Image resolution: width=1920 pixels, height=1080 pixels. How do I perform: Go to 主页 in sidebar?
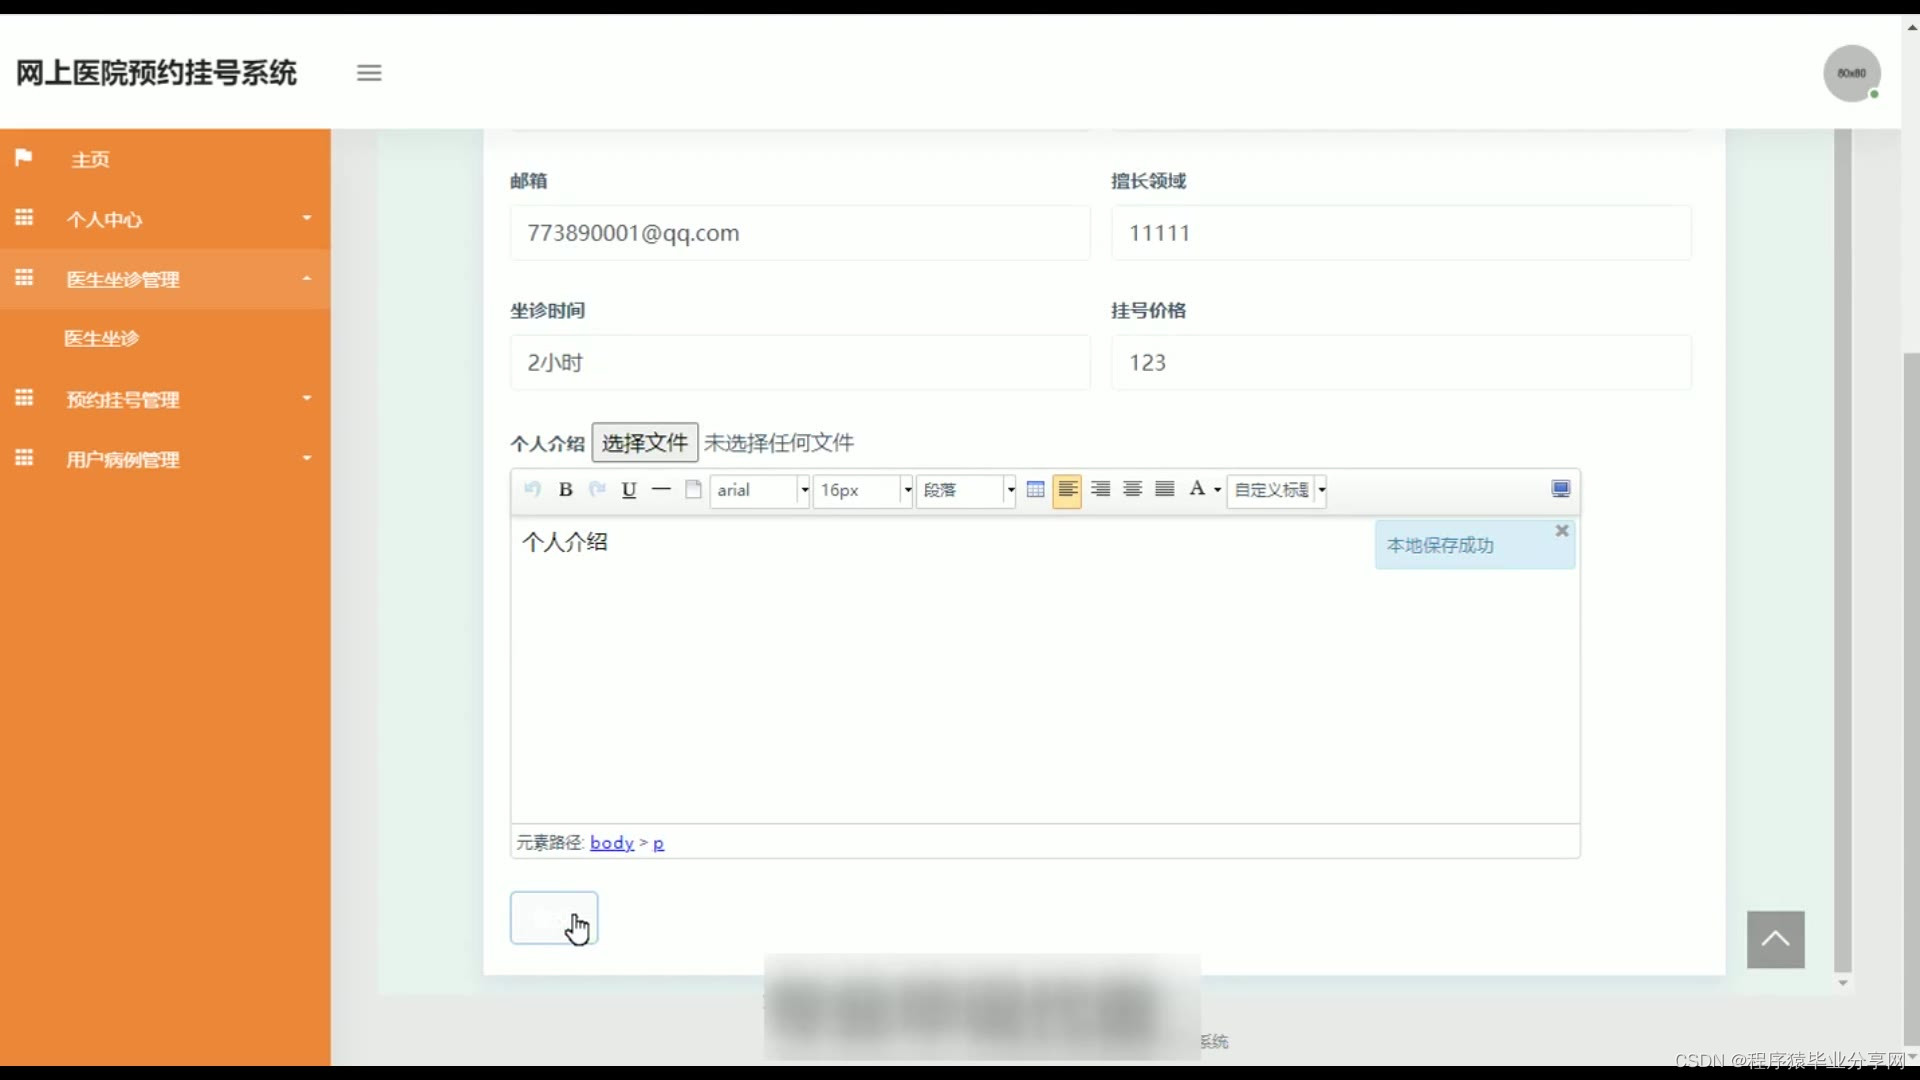pos(90,160)
